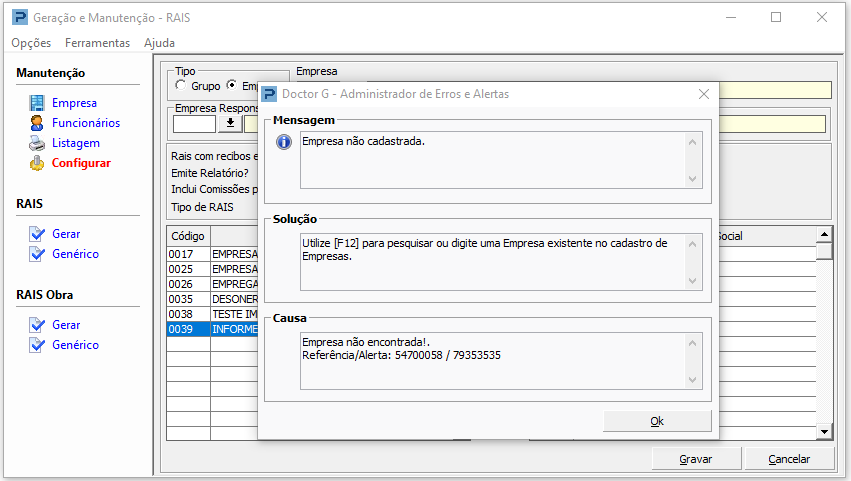Open the red Configurar link

81,163
